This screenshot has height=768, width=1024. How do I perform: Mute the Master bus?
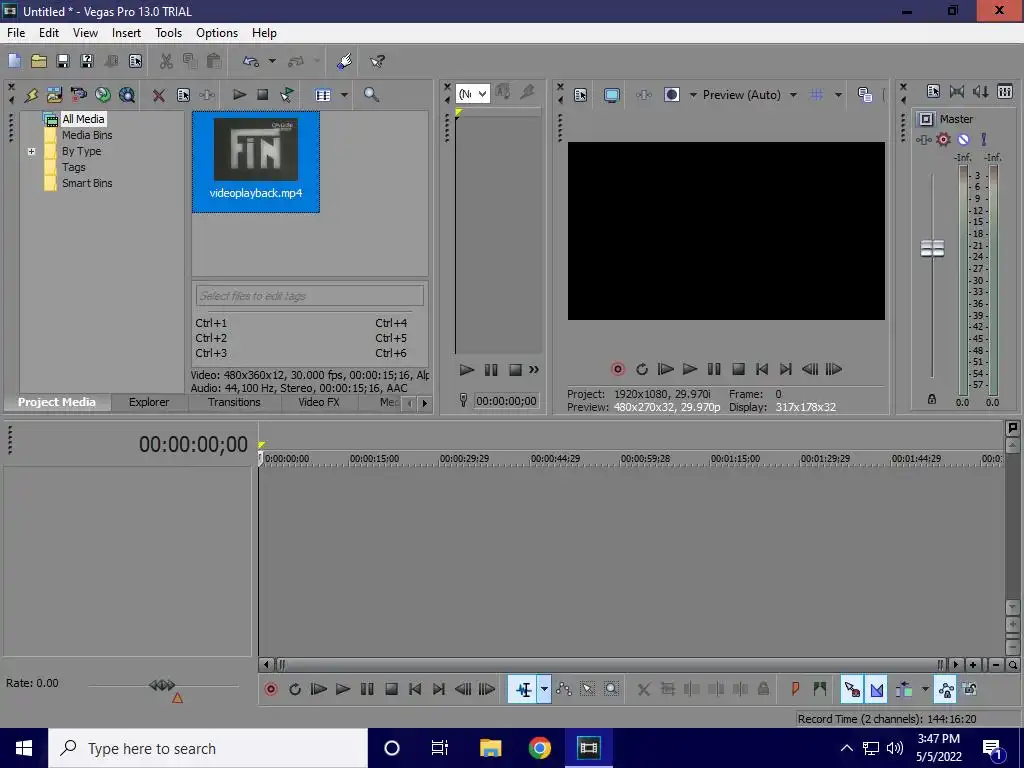click(x=963, y=139)
